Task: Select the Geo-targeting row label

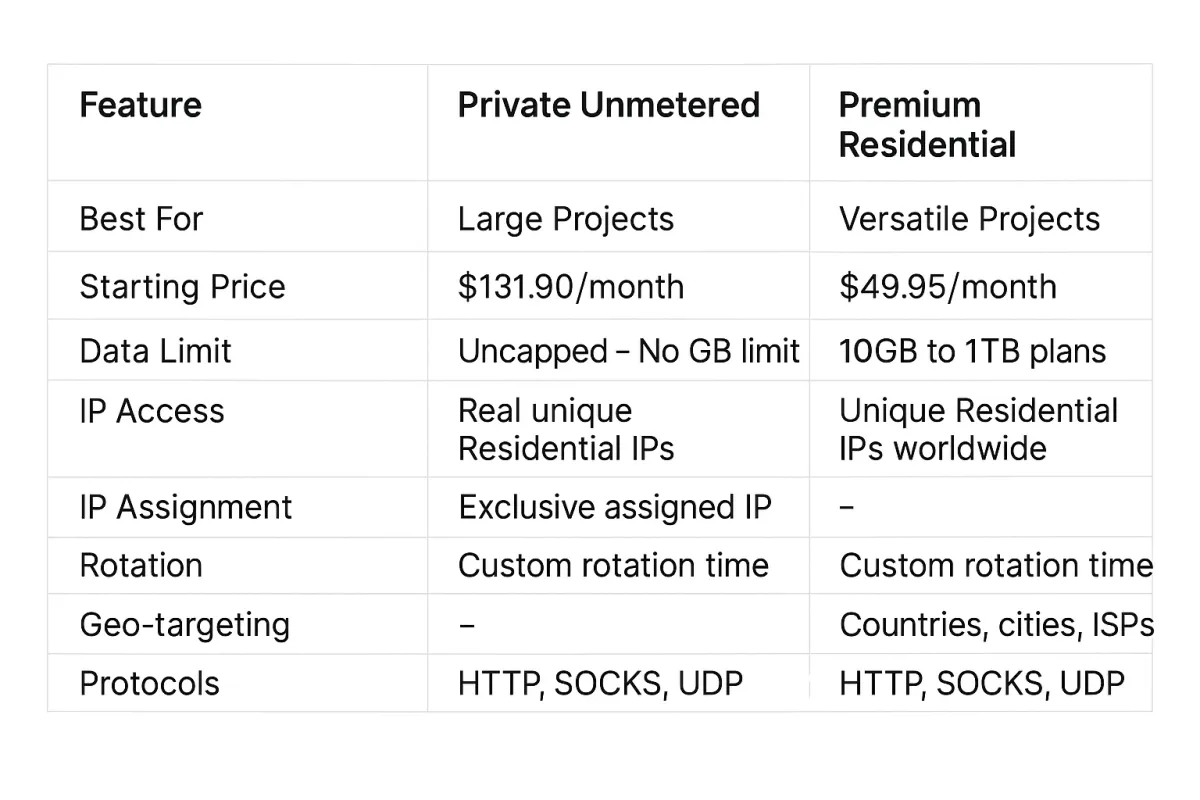Action: pos(185,625)
